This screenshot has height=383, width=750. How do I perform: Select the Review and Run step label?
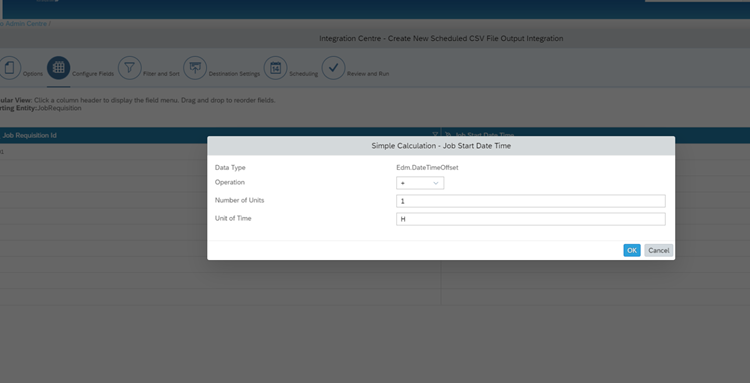[368, 74]
